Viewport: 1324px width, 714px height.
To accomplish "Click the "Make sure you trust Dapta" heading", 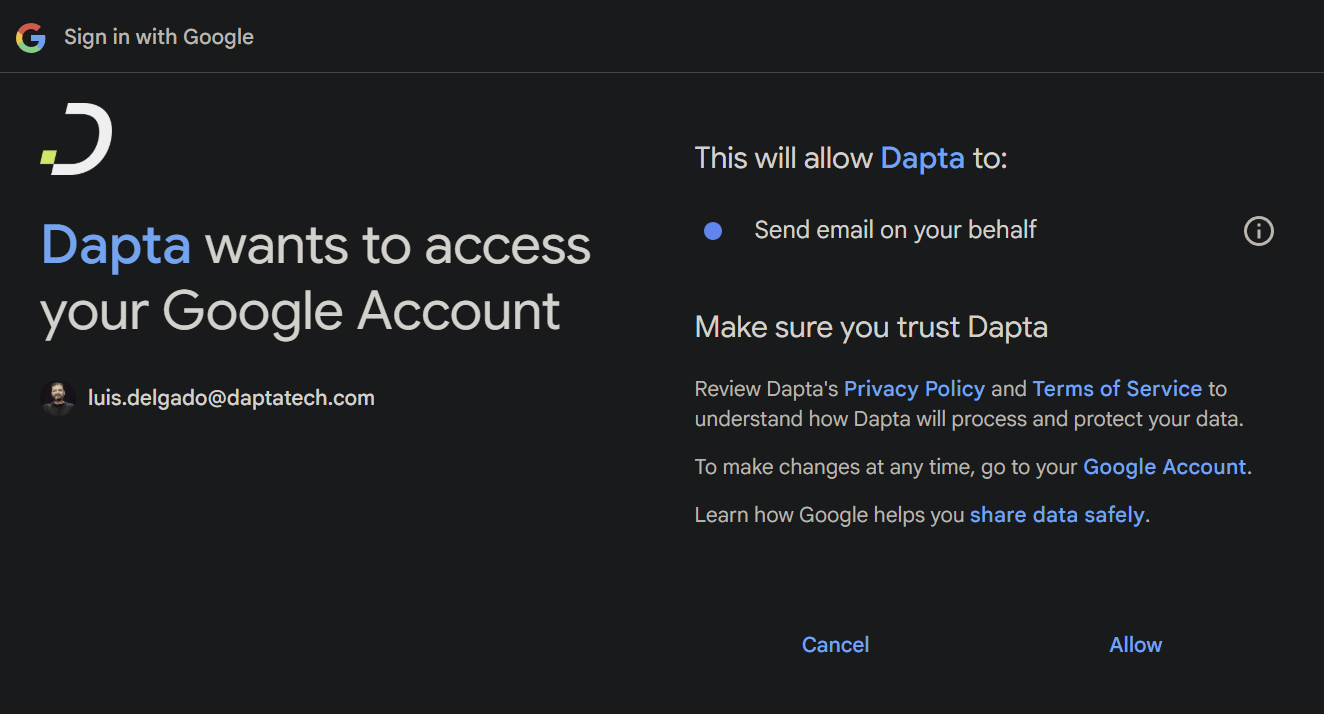I will coord(871,327).
